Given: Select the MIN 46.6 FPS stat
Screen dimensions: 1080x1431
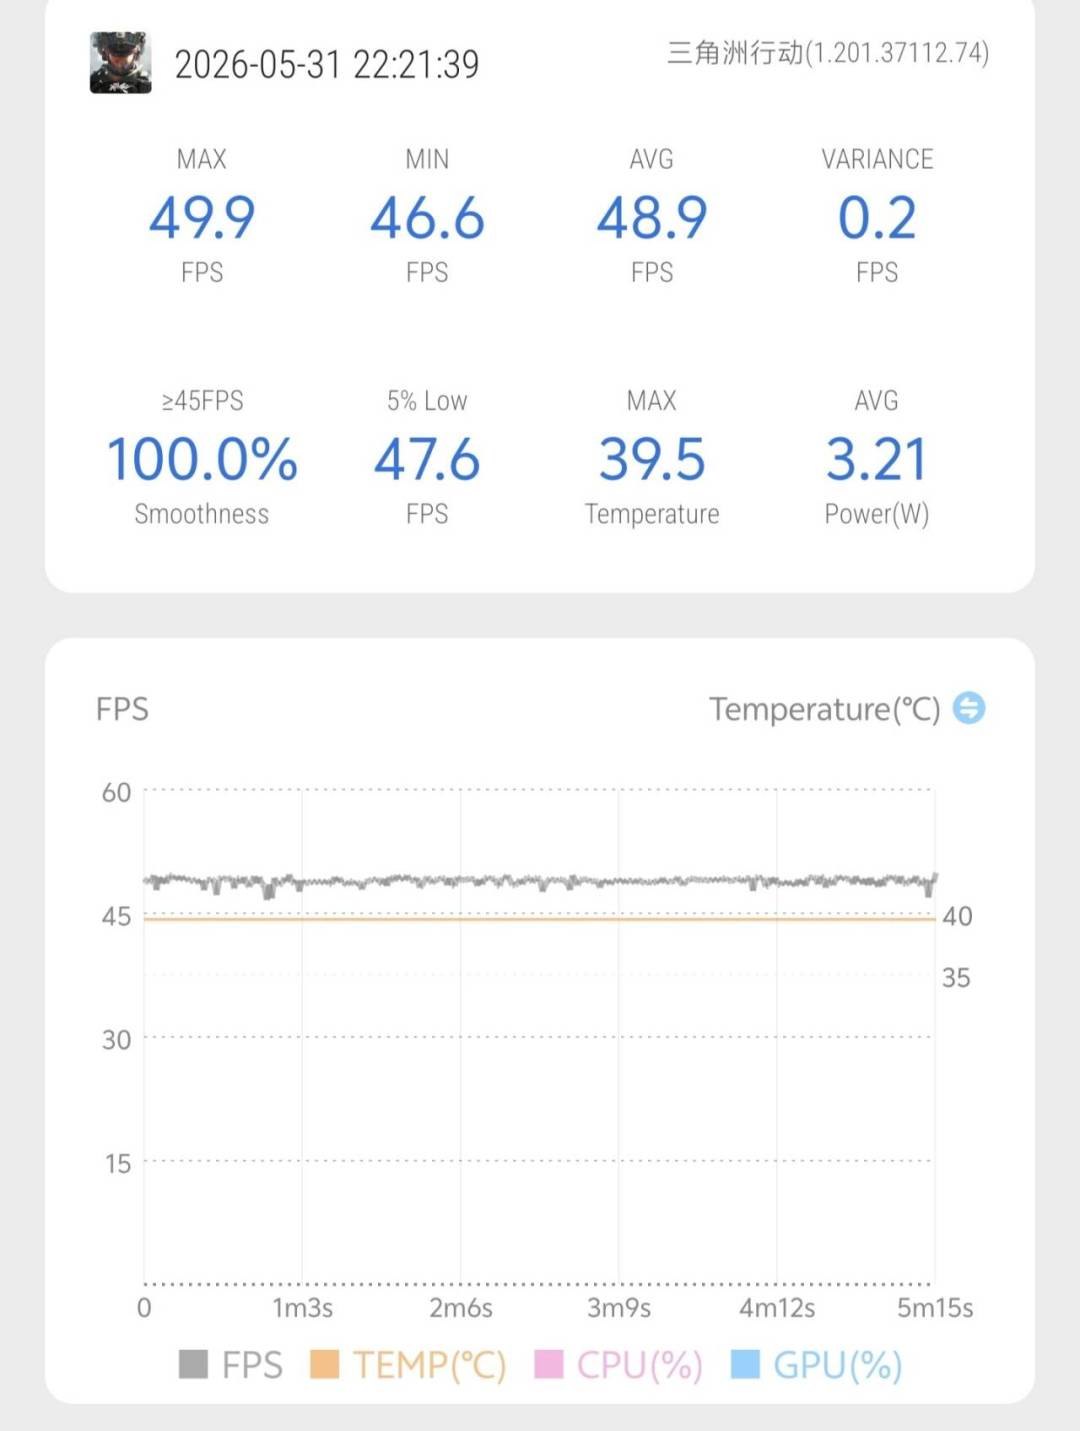Looking at the screenshot, I should coord(427,216).
